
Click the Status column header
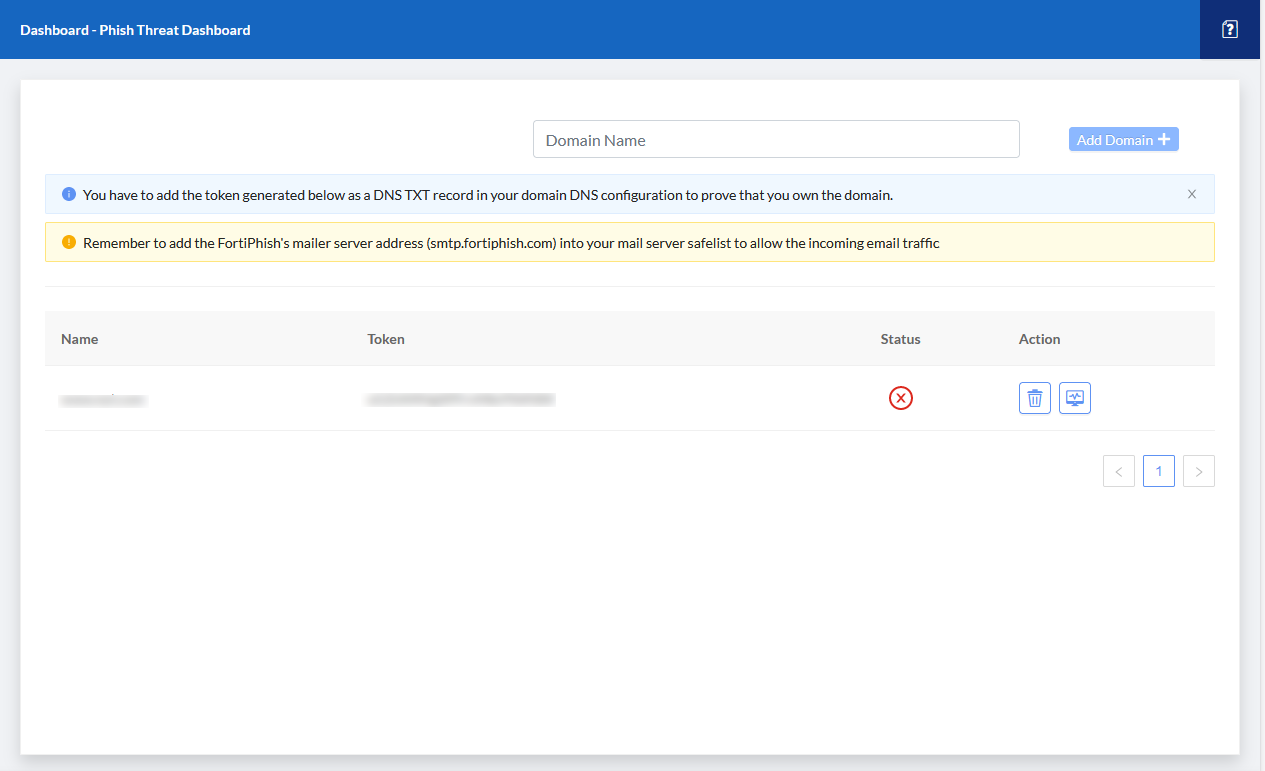tap(899, 338)
